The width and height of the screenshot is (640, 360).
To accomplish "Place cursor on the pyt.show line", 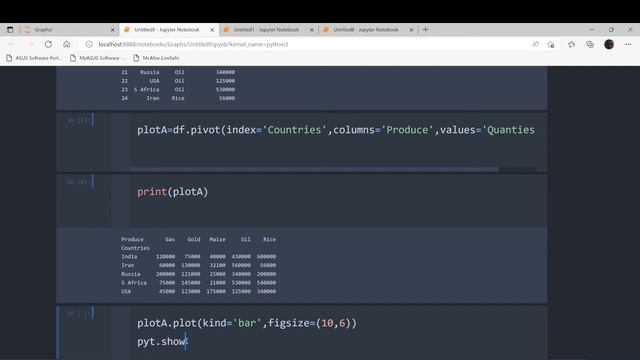I will click(162, 341).
